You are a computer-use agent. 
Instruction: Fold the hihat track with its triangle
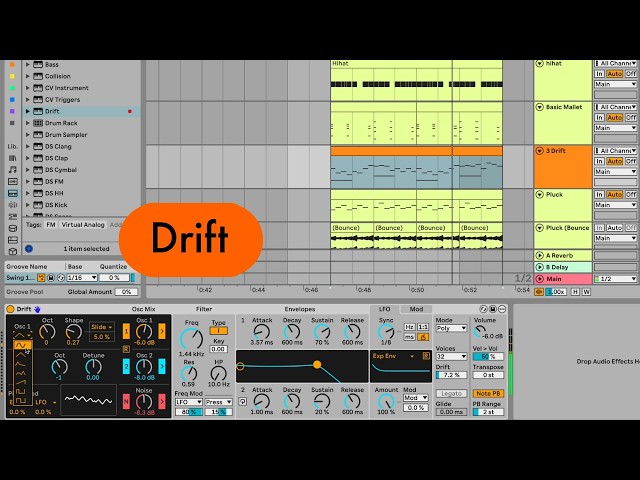click(540, 64)
